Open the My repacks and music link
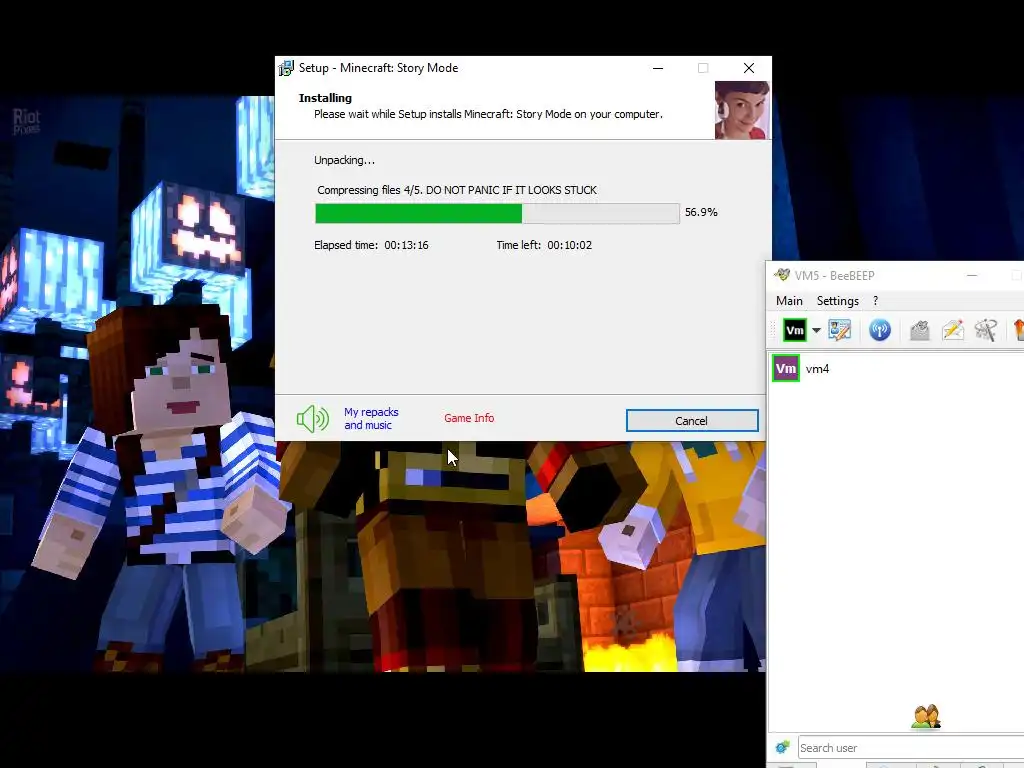Viewport: 1024px width, 768px height. (x=371, y=419)
